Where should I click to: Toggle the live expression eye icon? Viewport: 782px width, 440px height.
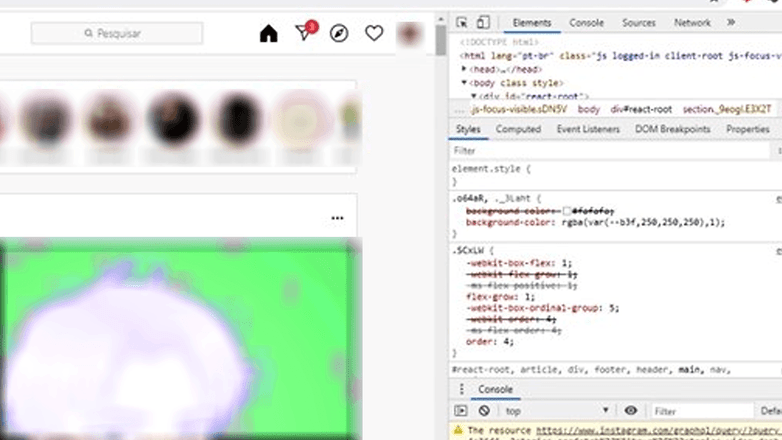click(x=630, y=411)
